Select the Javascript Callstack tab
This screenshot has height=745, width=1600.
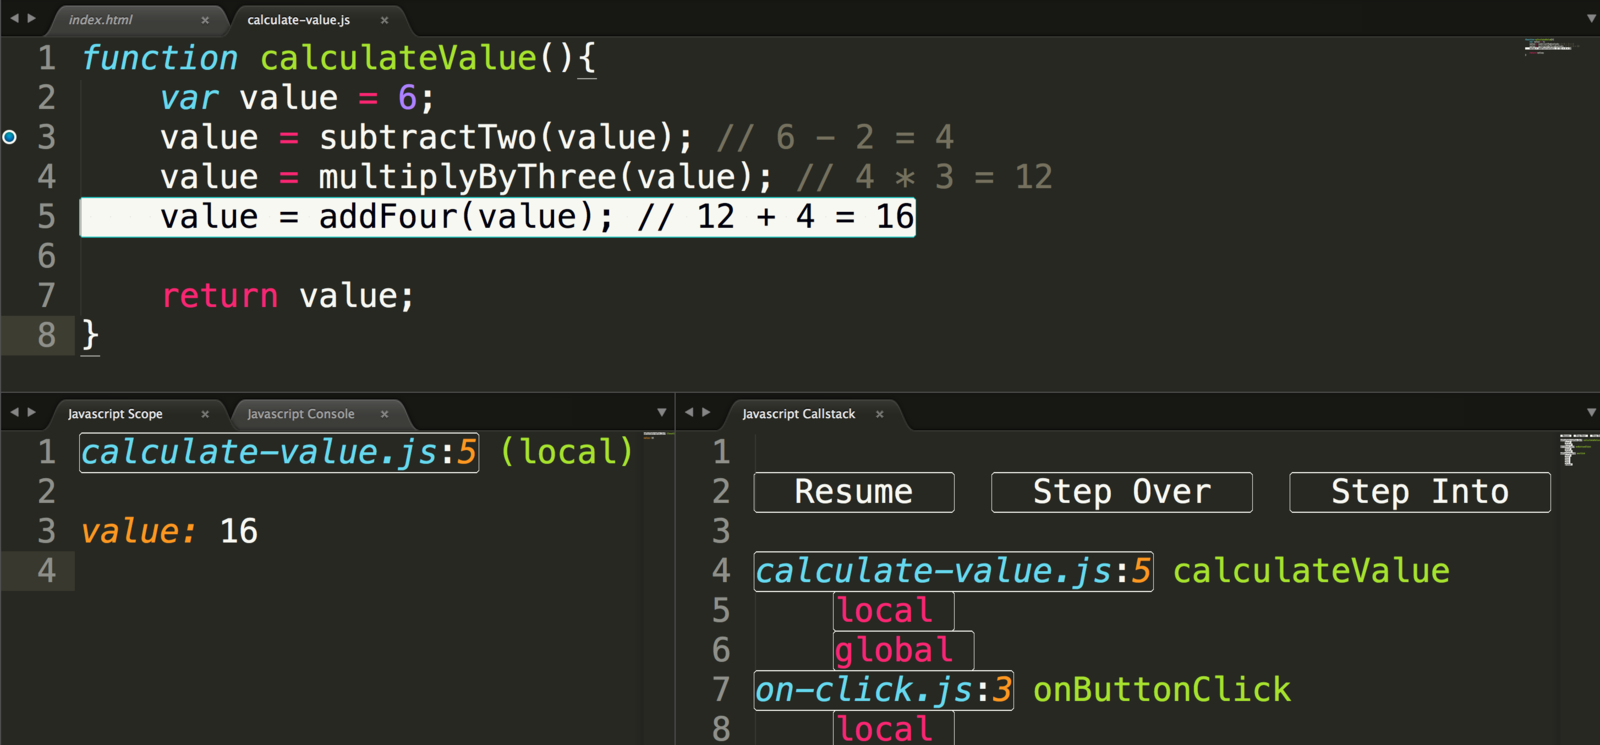(x=798, y=414)
